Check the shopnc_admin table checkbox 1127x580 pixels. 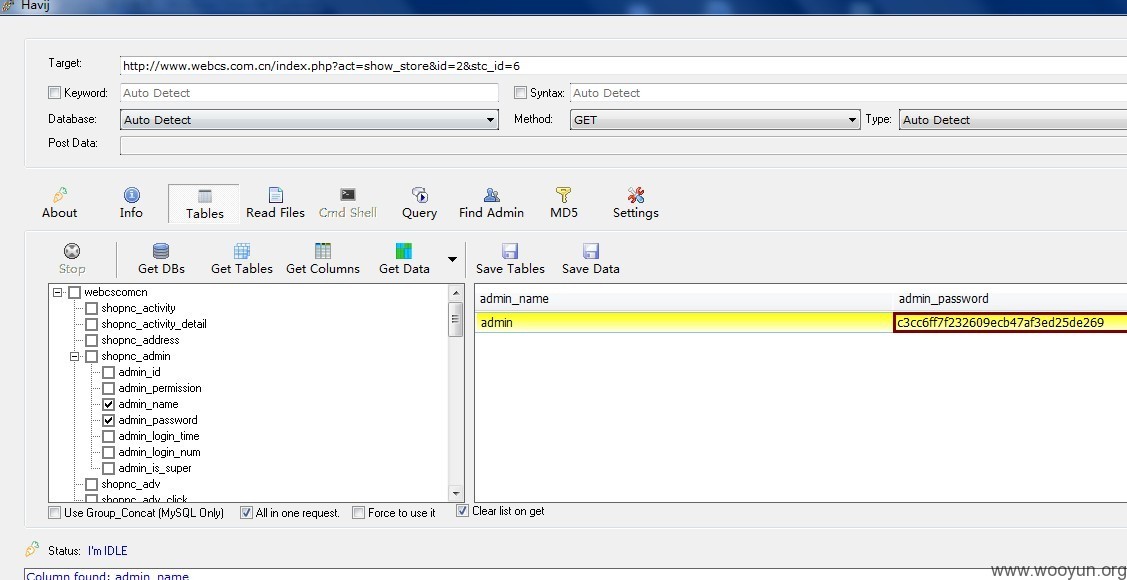coord(91,356)
